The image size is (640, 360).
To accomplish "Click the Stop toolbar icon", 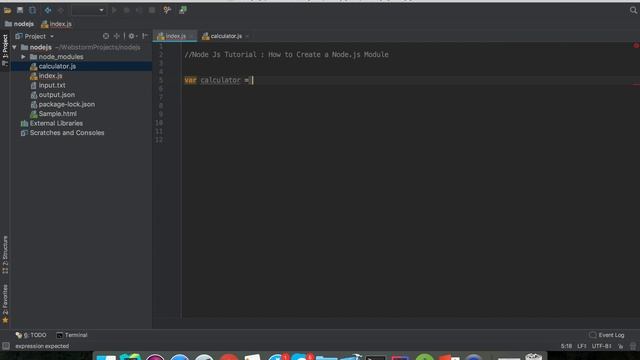I will [152, 10].
